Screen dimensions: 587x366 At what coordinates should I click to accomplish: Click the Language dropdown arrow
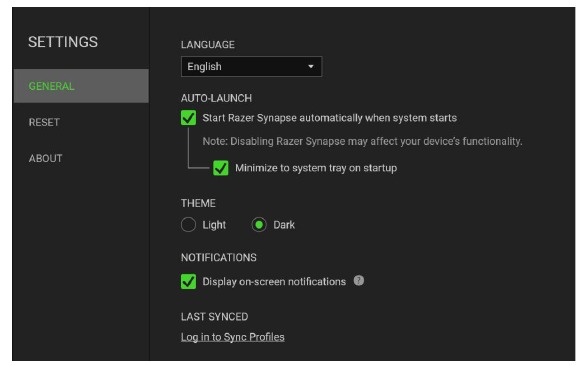click(x=311, y=67)
